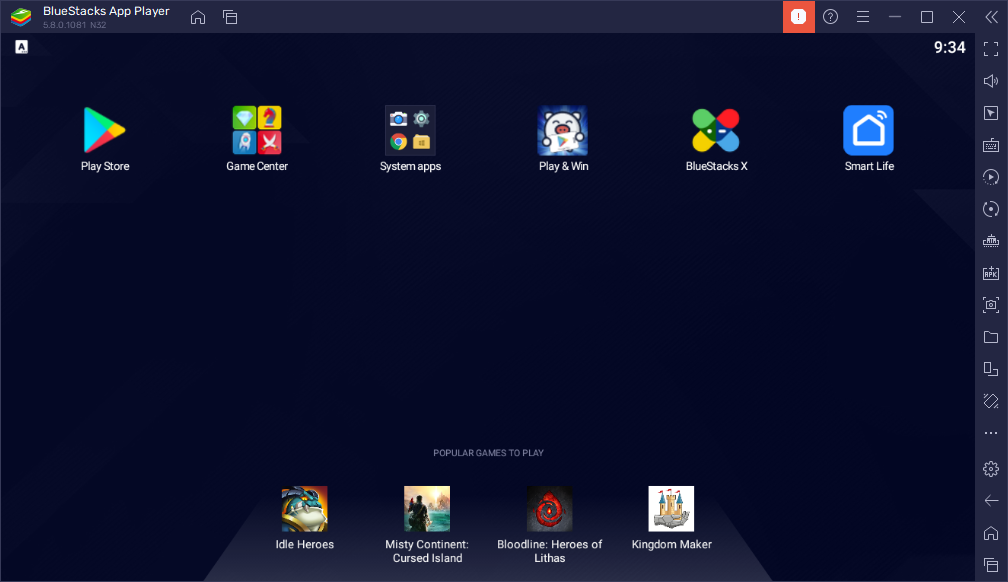Open the Smart Life app
This screenshot has height=582, width=1008.
(868, 130)
